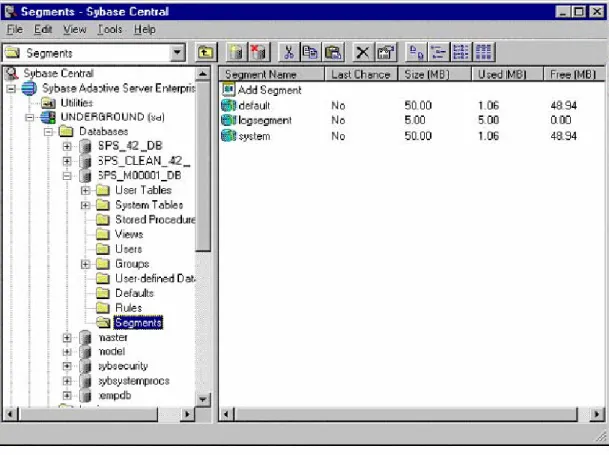Click the Up One Level folder icon
The height and width of the screenshot is (455, 609).
pos(205,52)
